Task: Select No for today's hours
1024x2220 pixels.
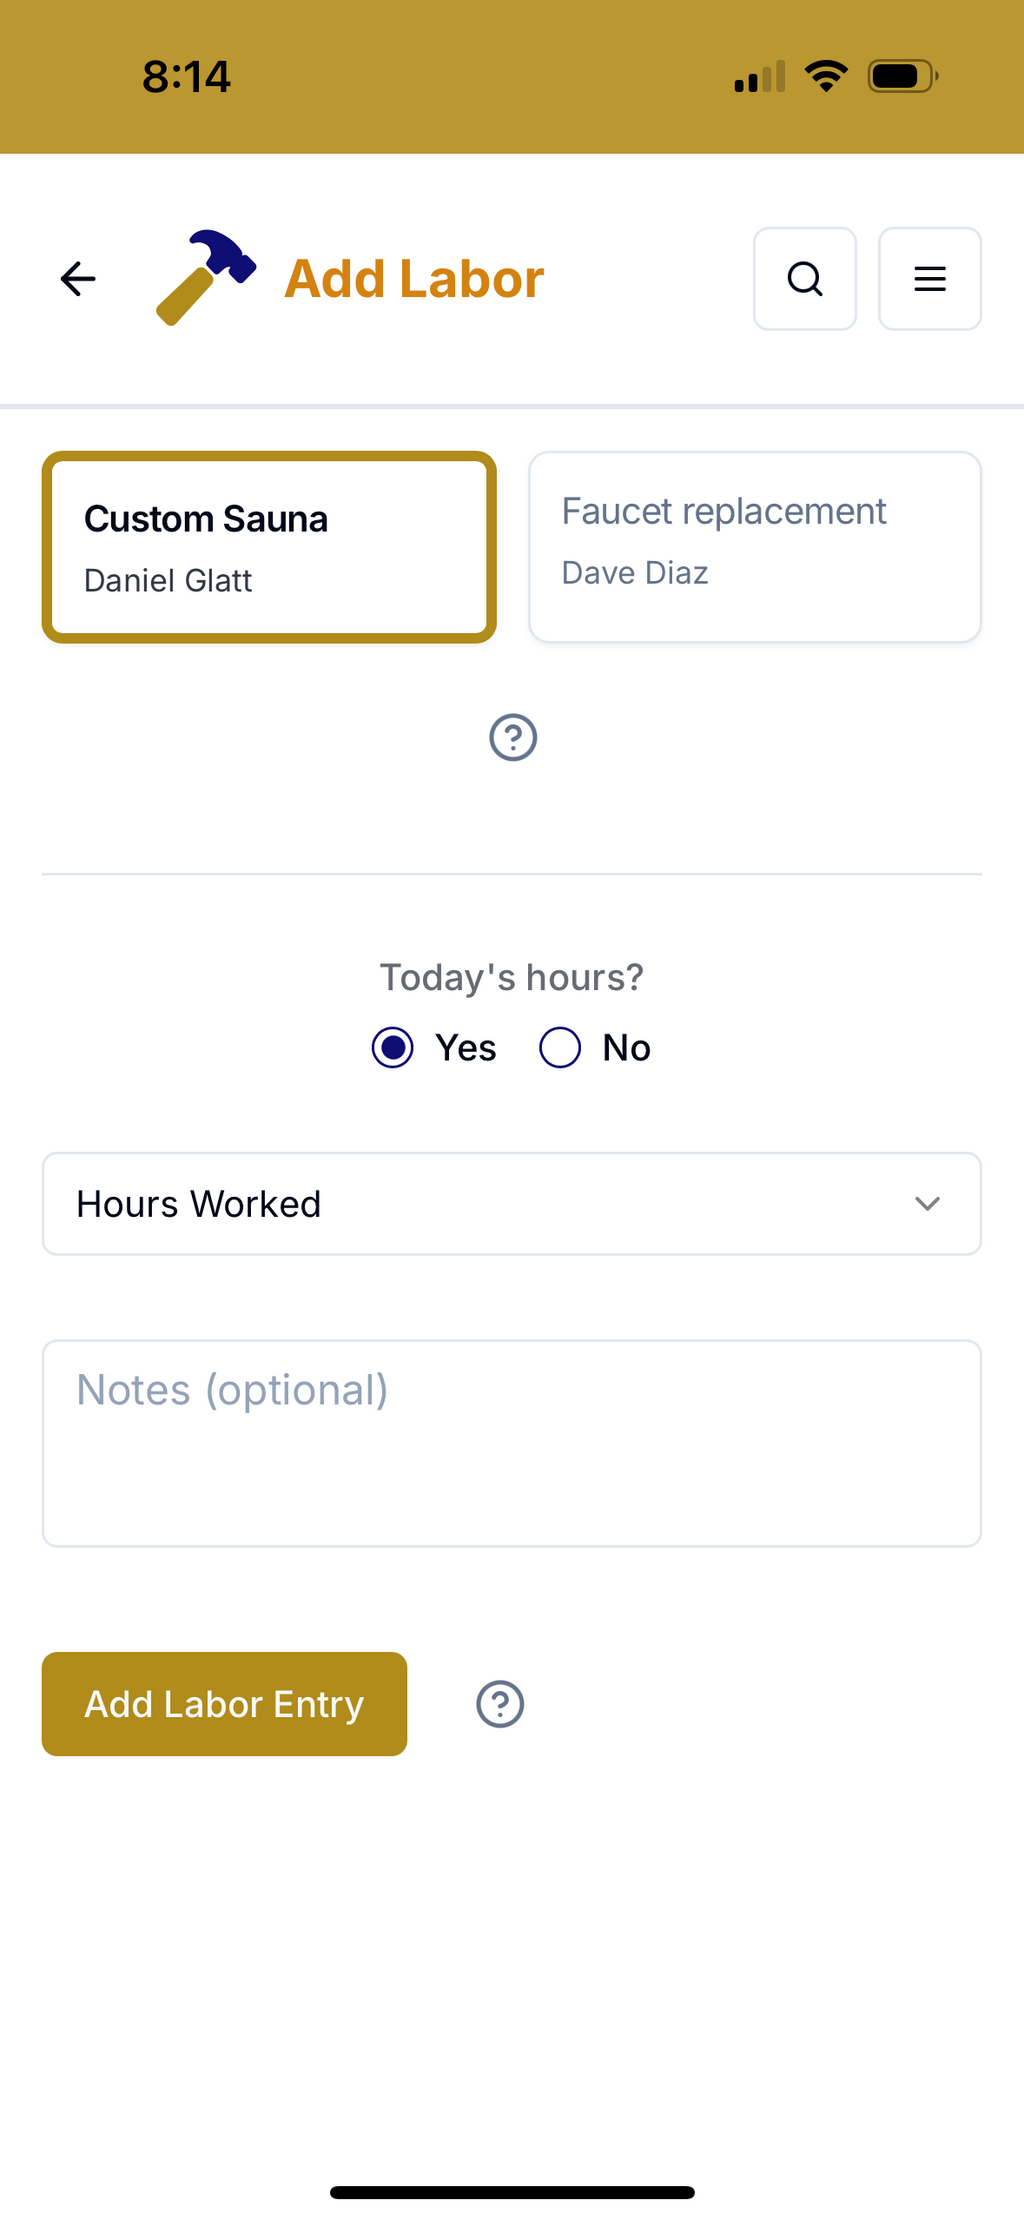Action: pyautogui.click(x=560, y=1048)
